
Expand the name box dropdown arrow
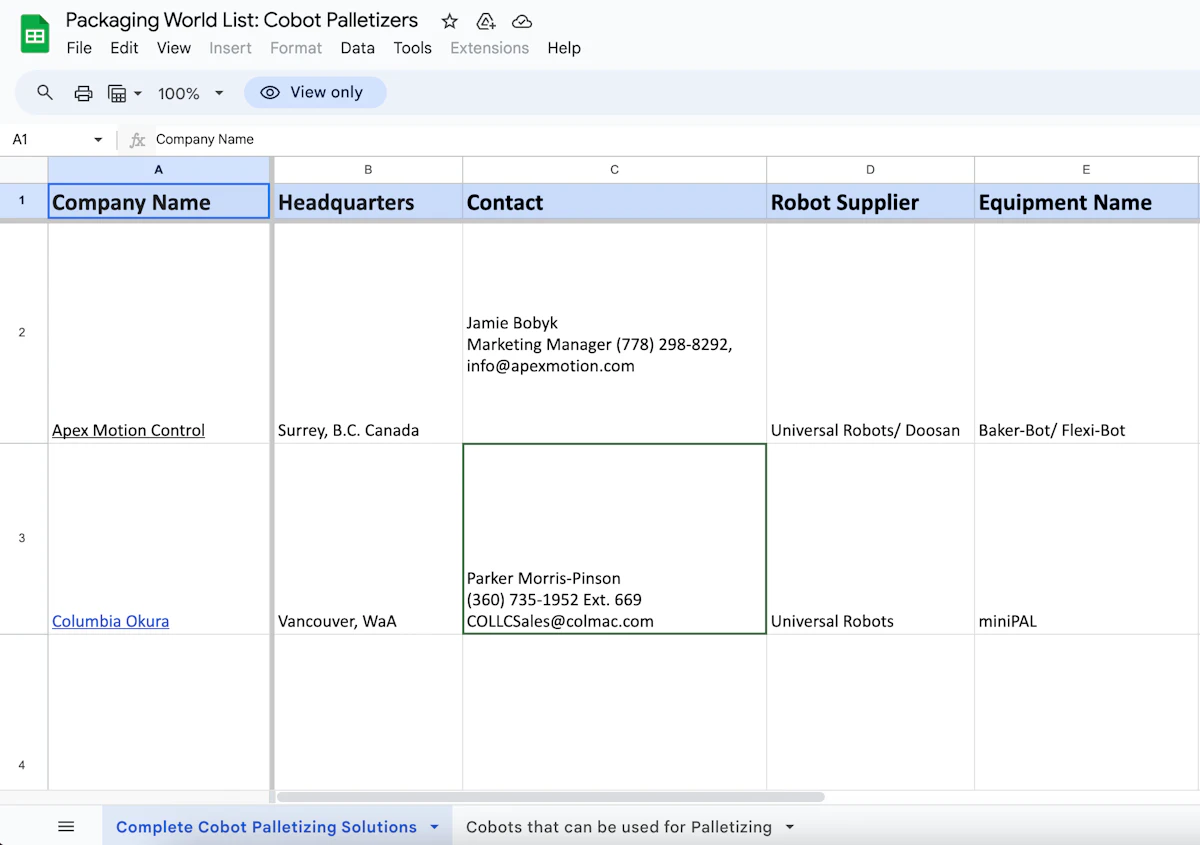(98, 140)
